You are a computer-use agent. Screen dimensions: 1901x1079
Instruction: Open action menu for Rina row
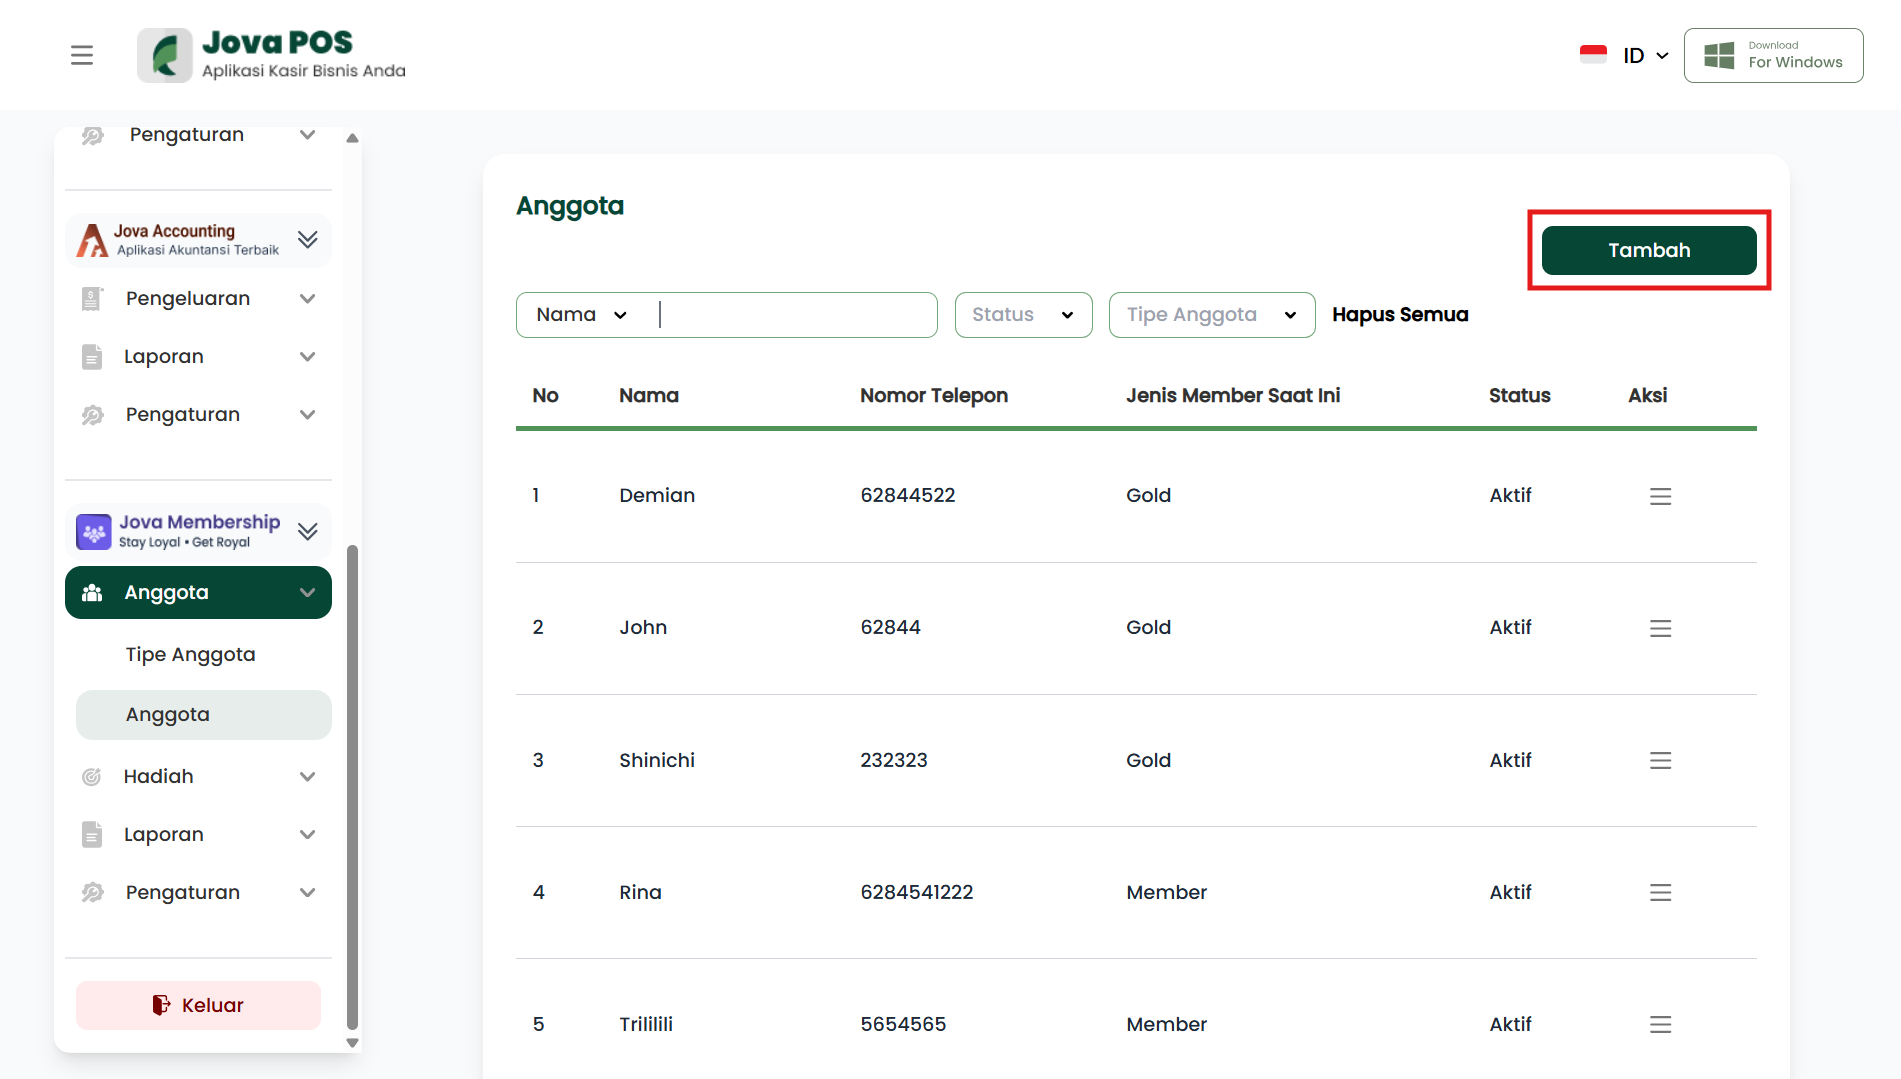coord(1660,893)
